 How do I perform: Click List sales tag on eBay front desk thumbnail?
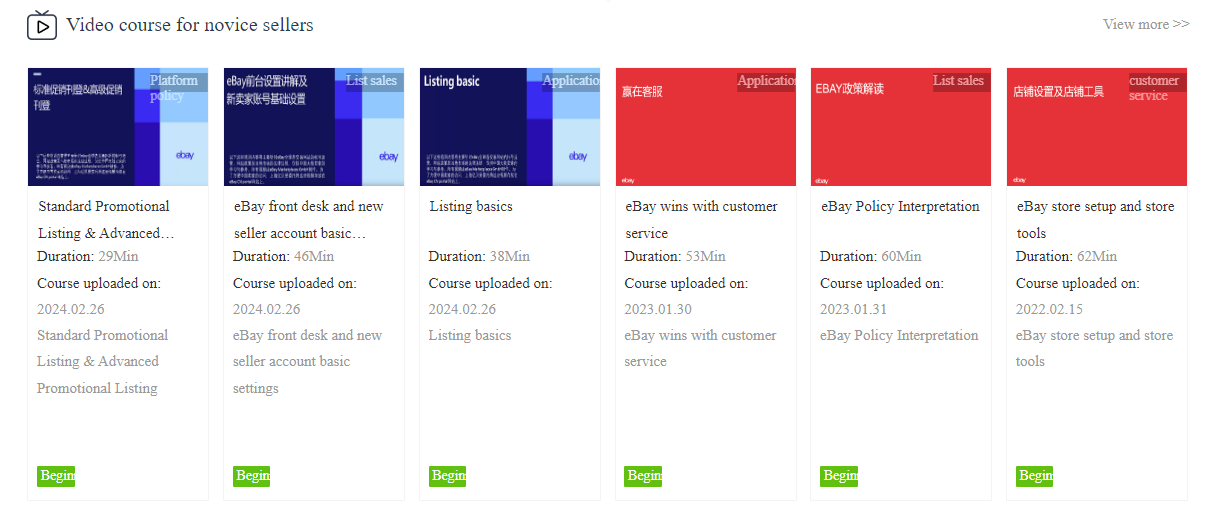373,81
